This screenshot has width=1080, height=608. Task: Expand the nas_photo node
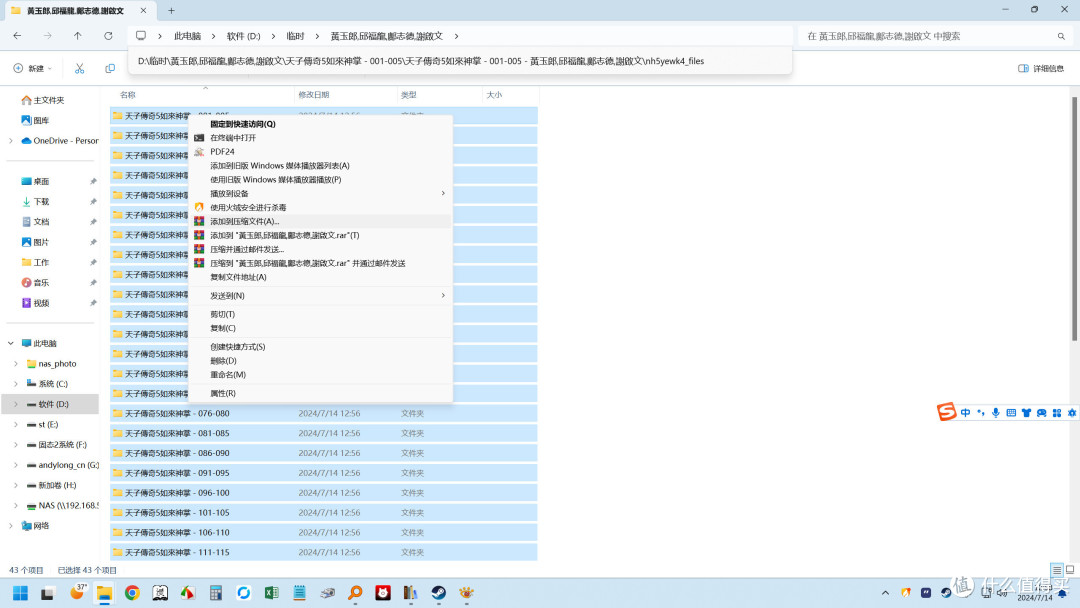tap(17, 364)
